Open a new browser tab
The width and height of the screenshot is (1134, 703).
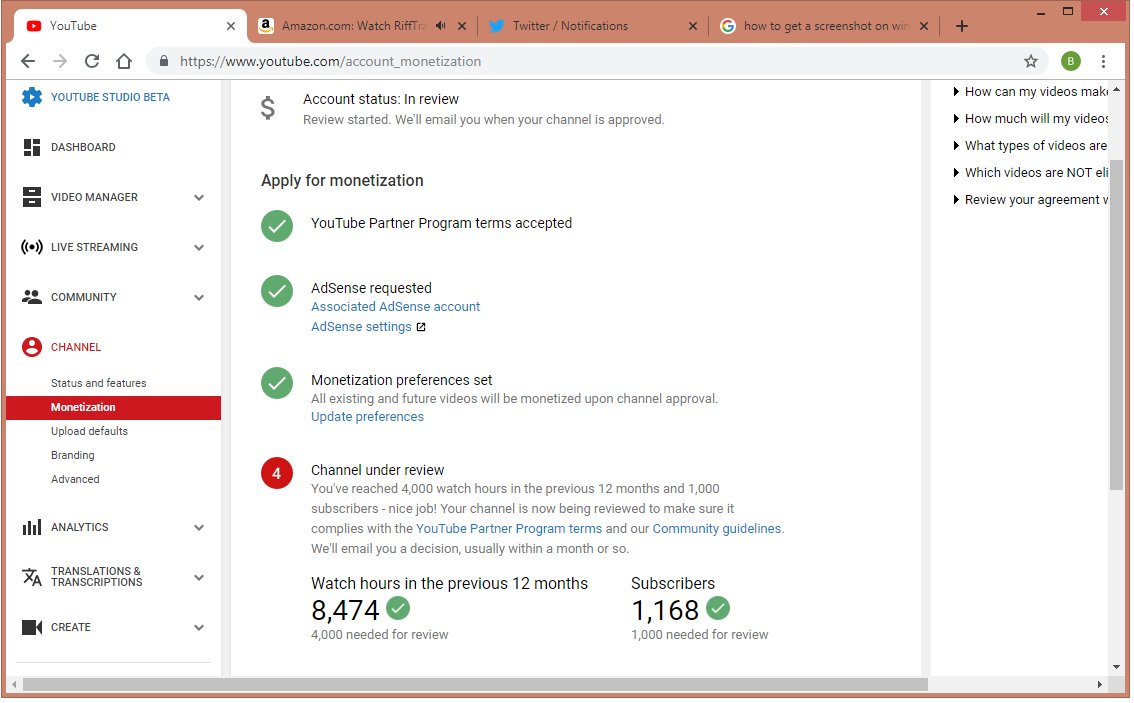963,26
